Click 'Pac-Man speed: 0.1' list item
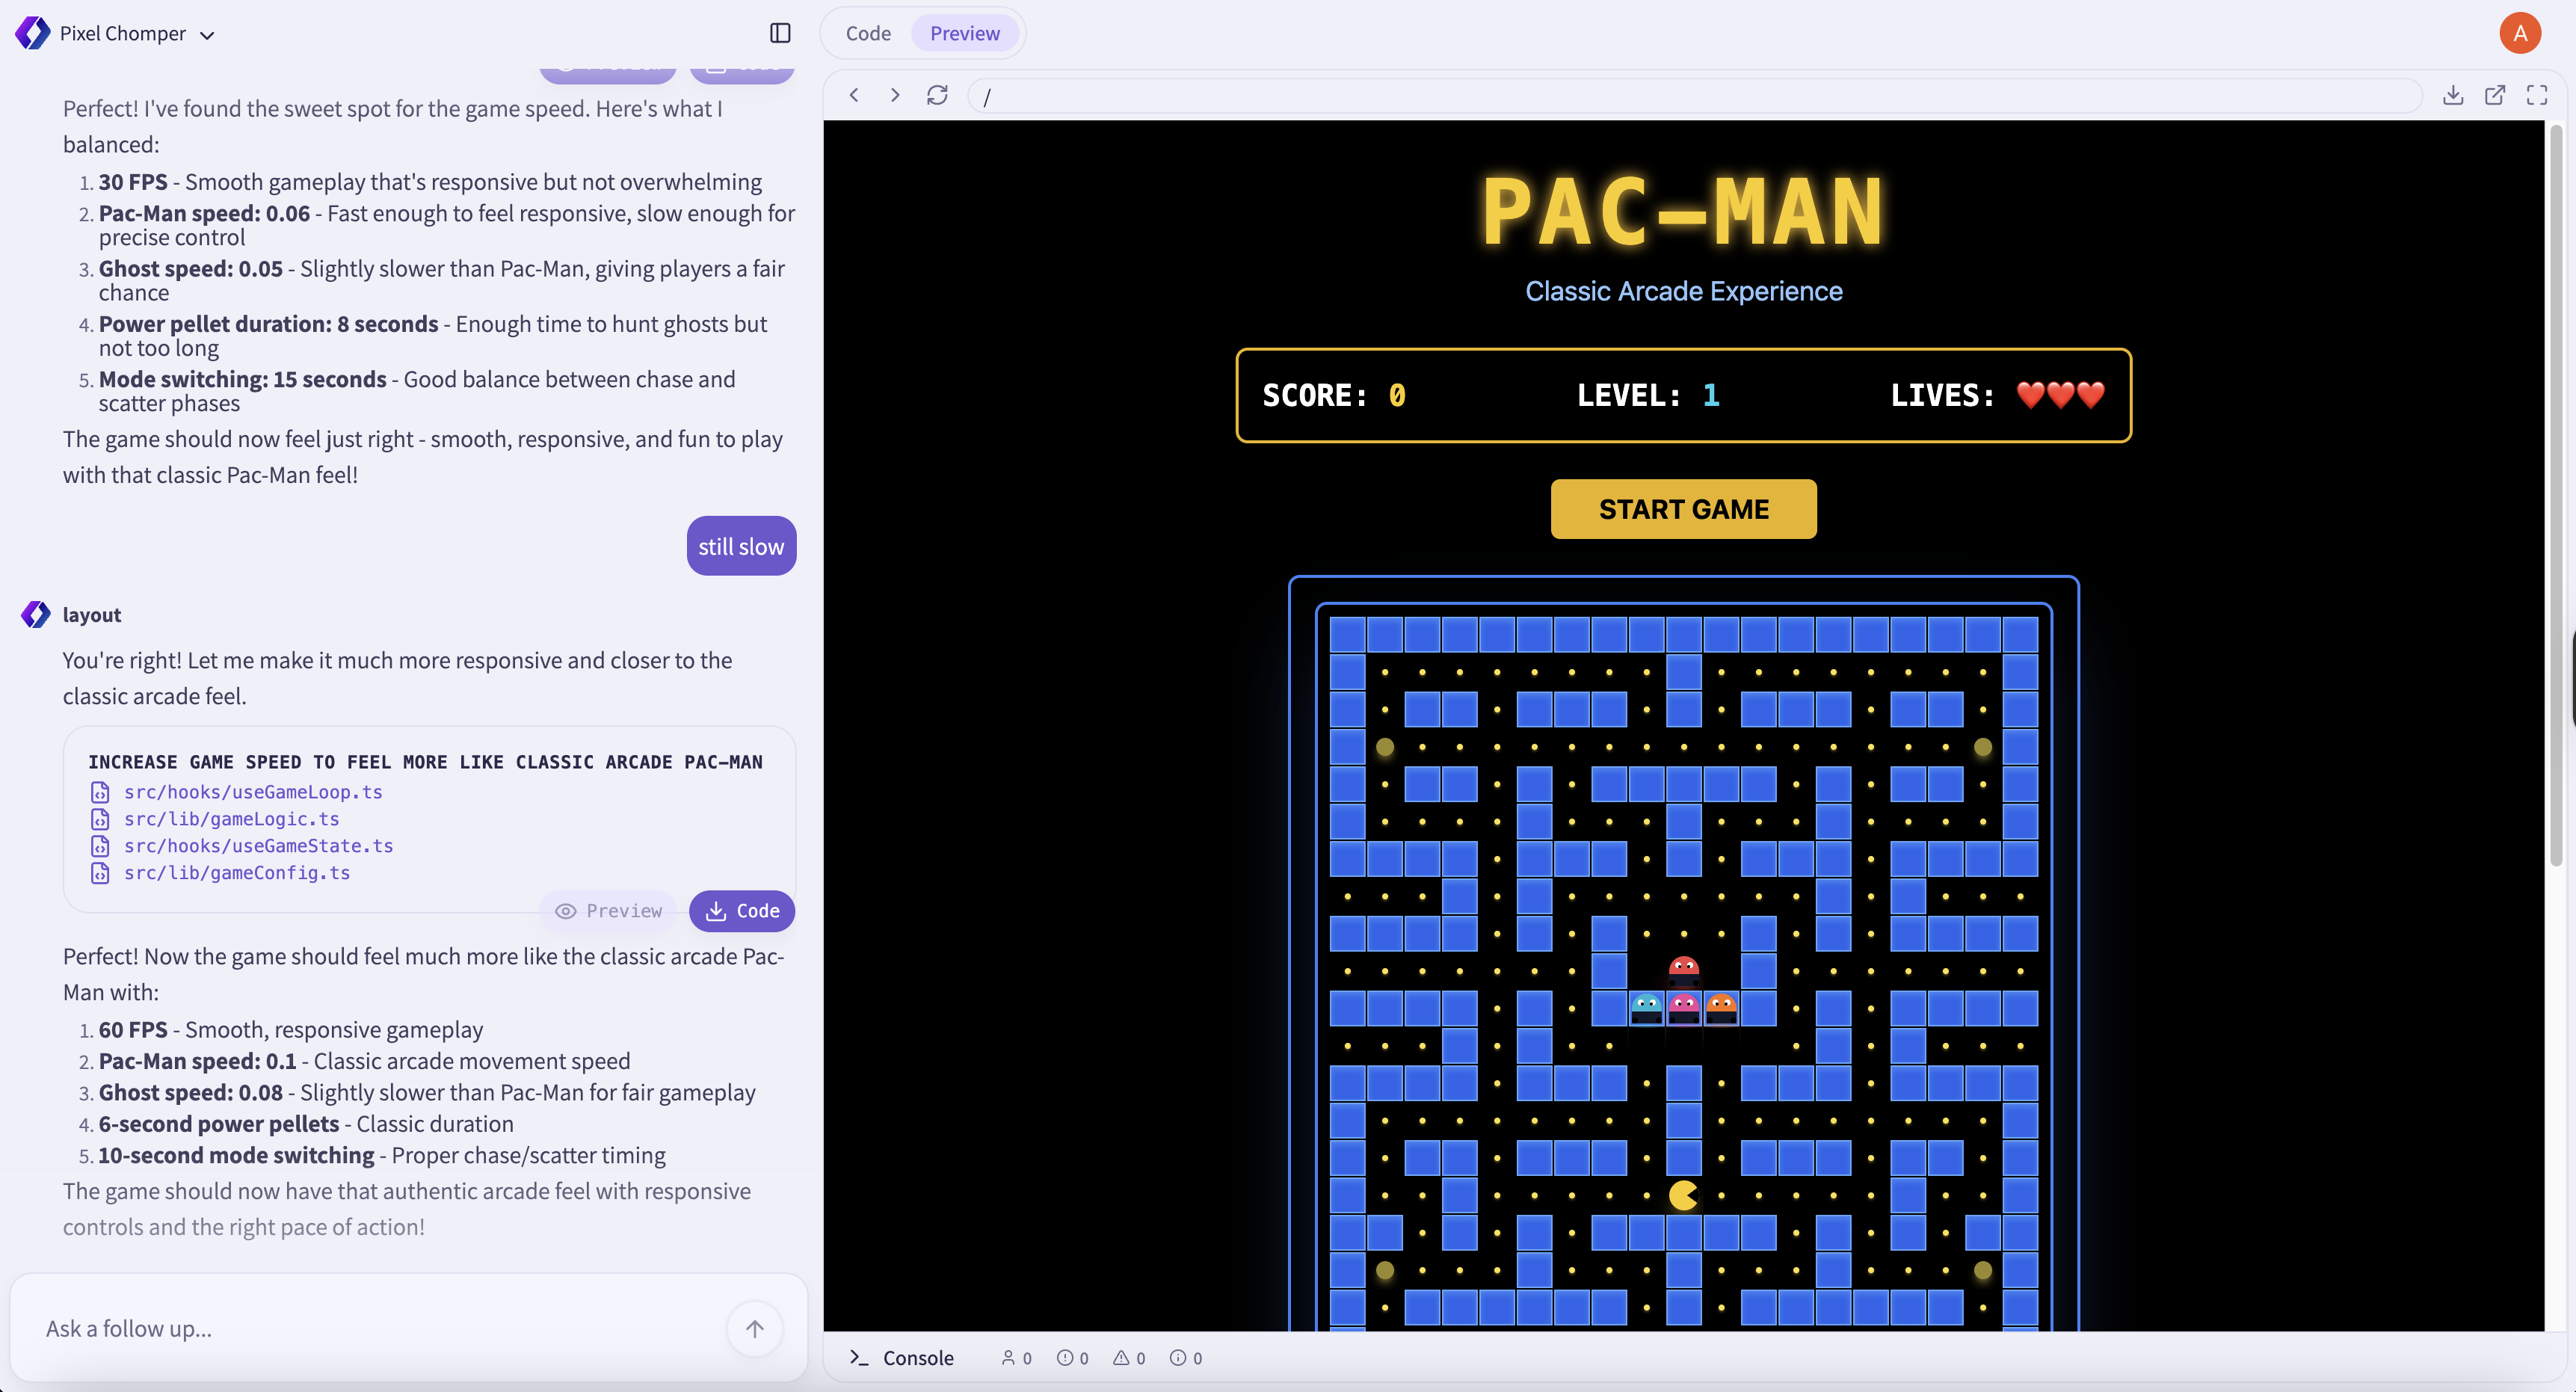Viewport: 2576px width, 1392px height. pyautogui.click(x=364, y=1061)
